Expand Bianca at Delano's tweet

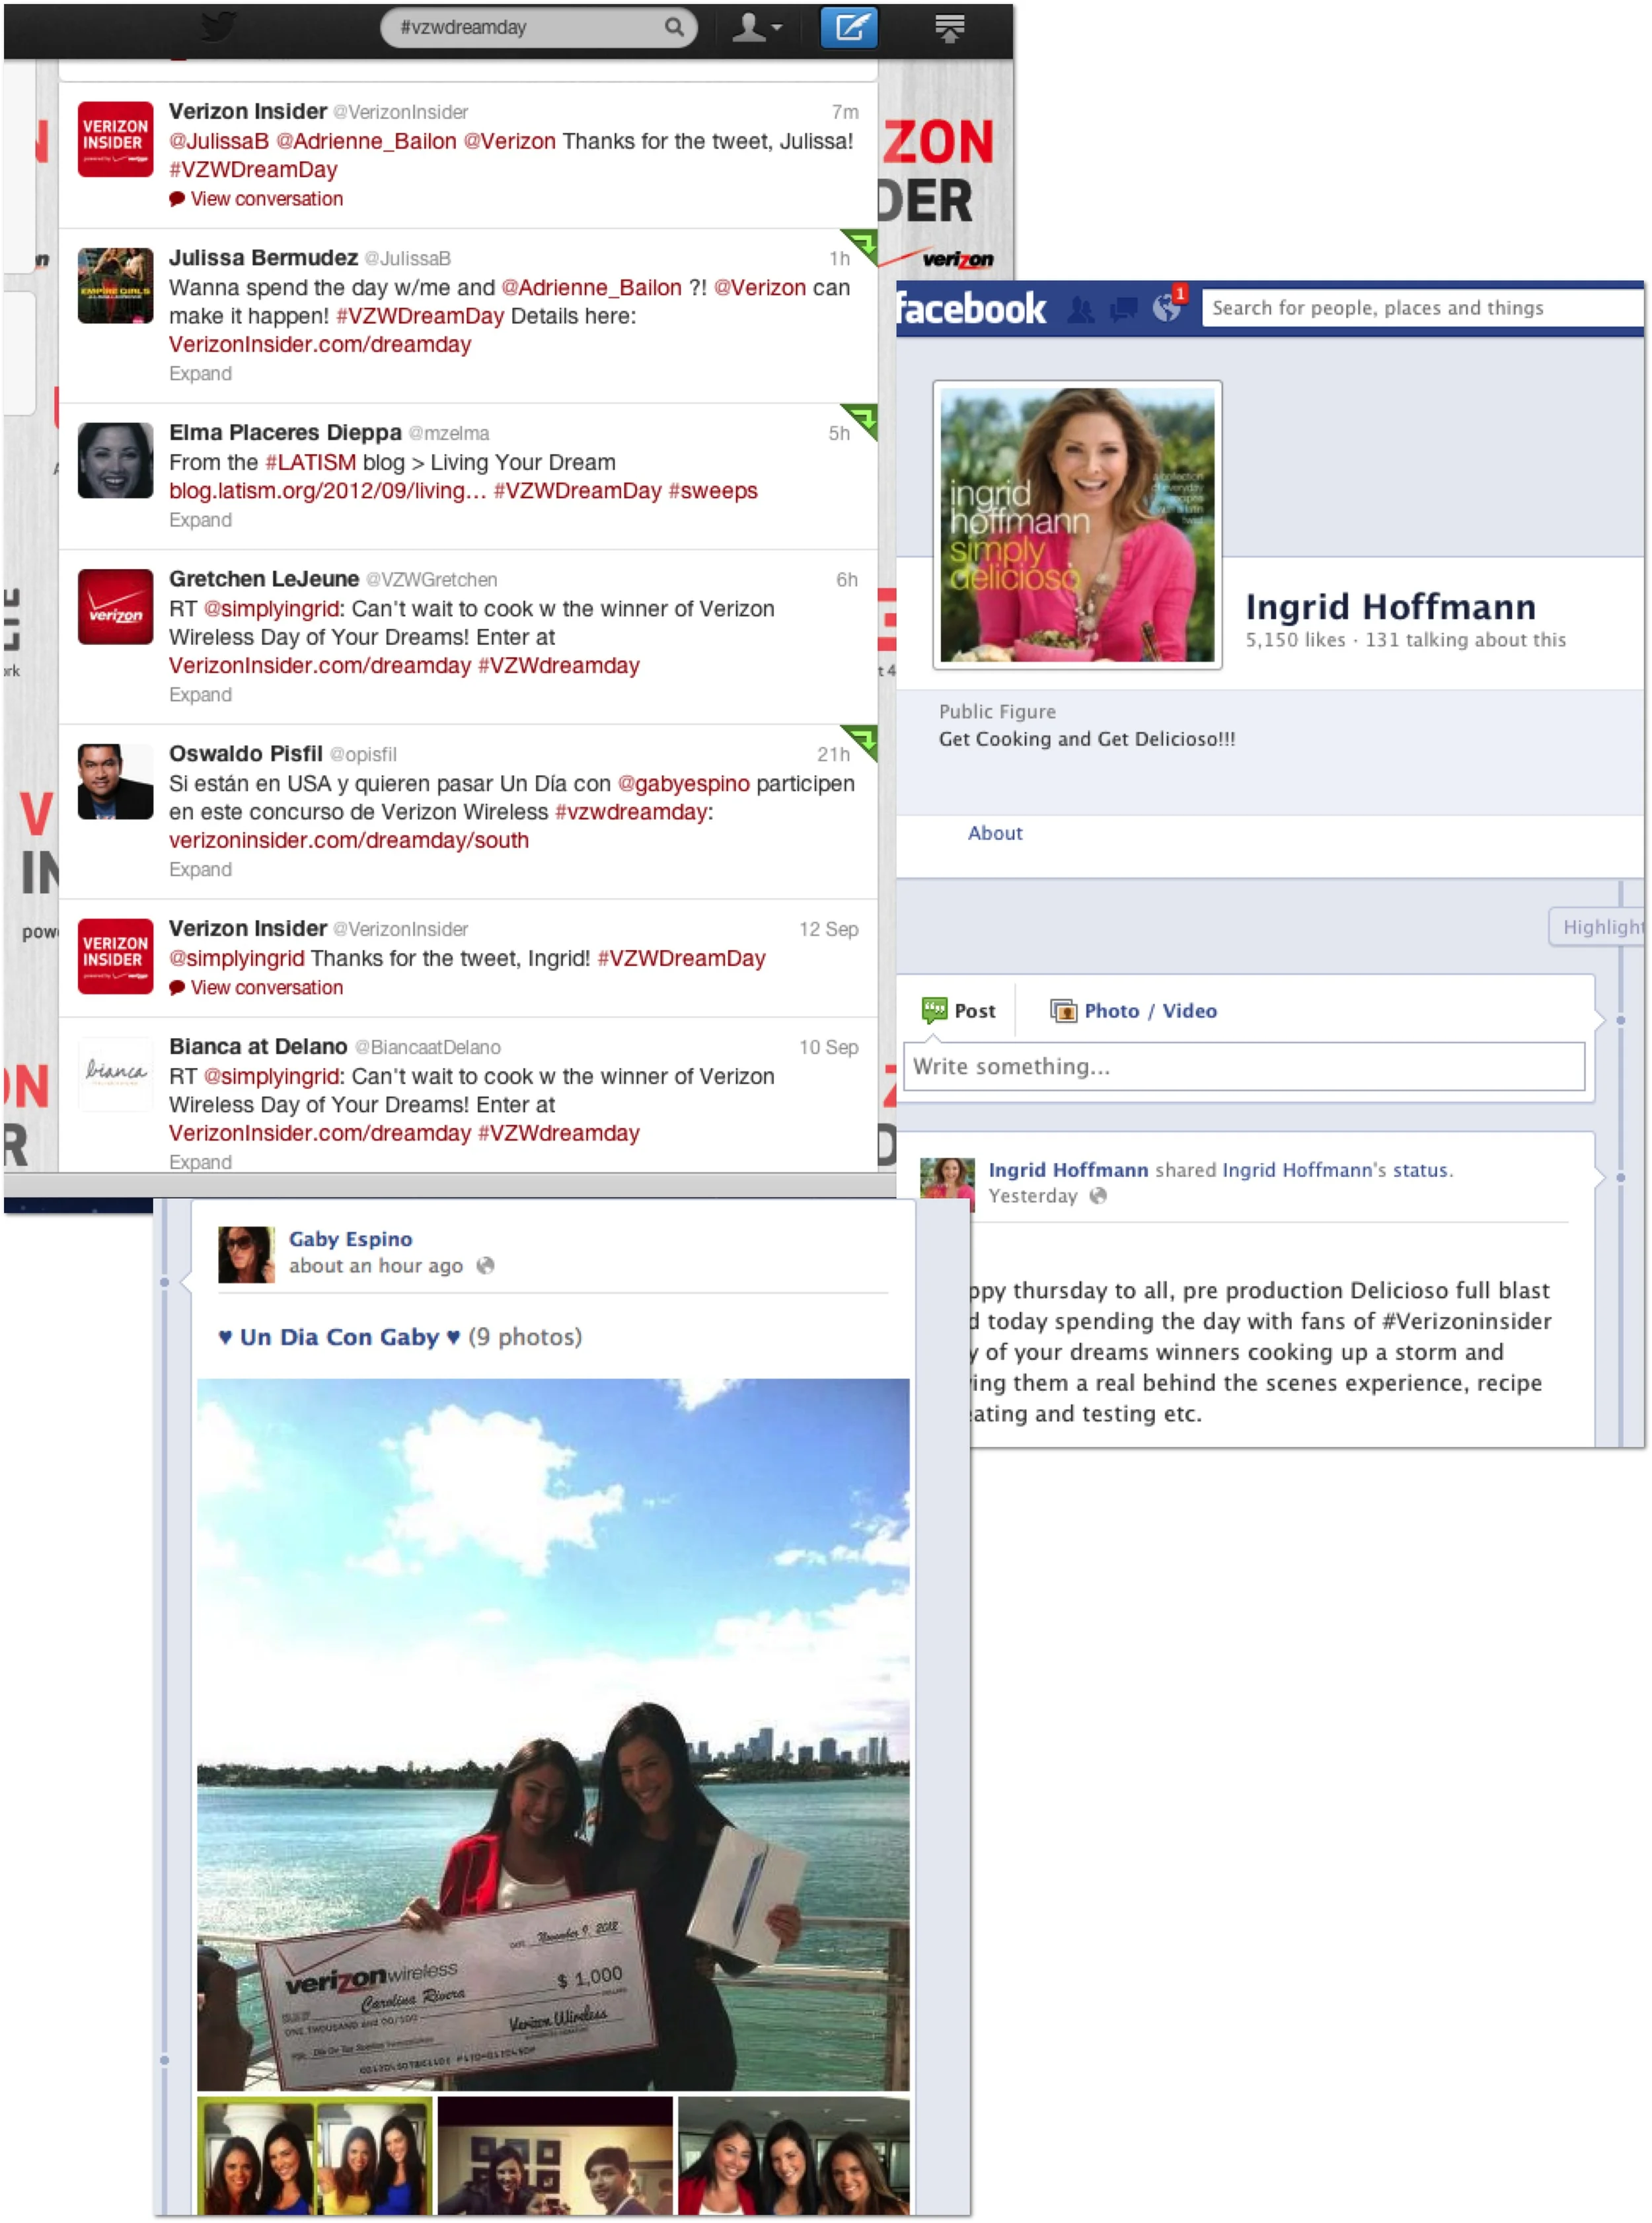tap(200, 1162)
